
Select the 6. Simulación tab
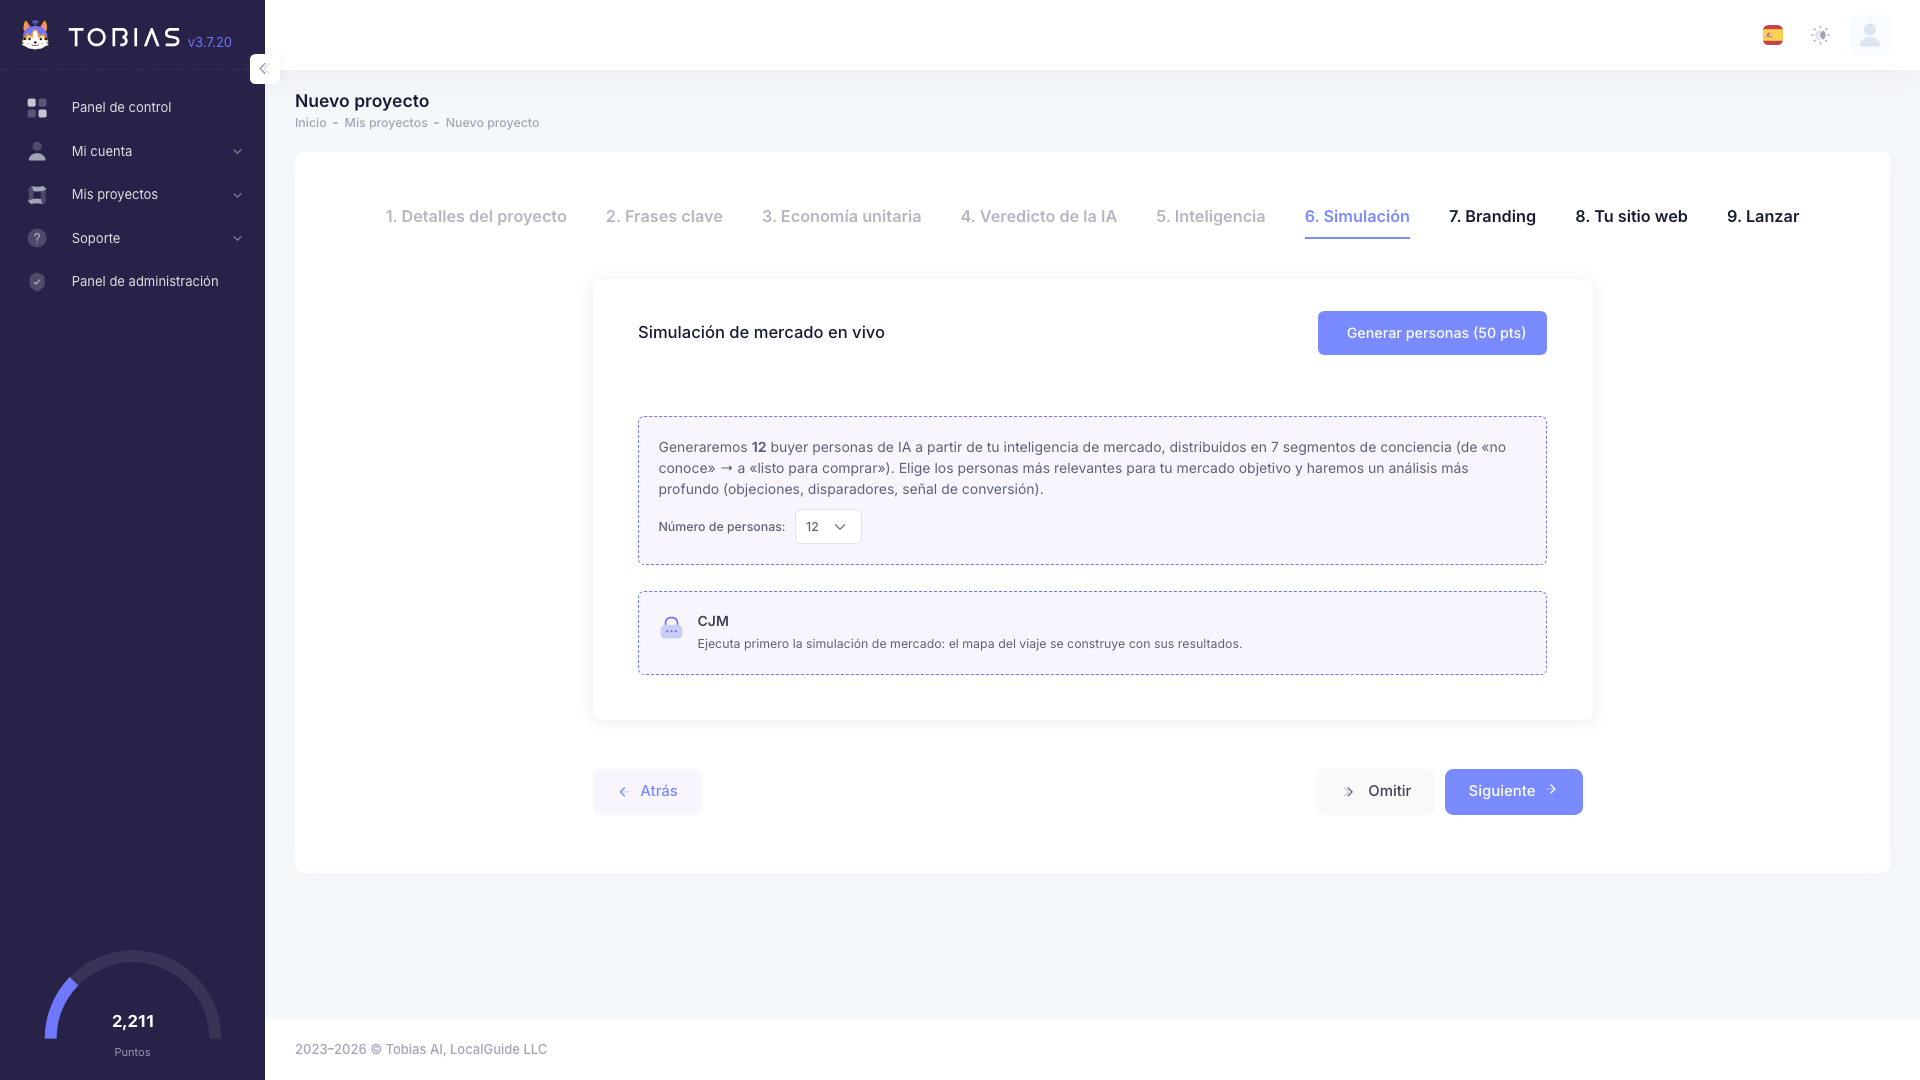pyautogui.click(x=1357, y=217)
